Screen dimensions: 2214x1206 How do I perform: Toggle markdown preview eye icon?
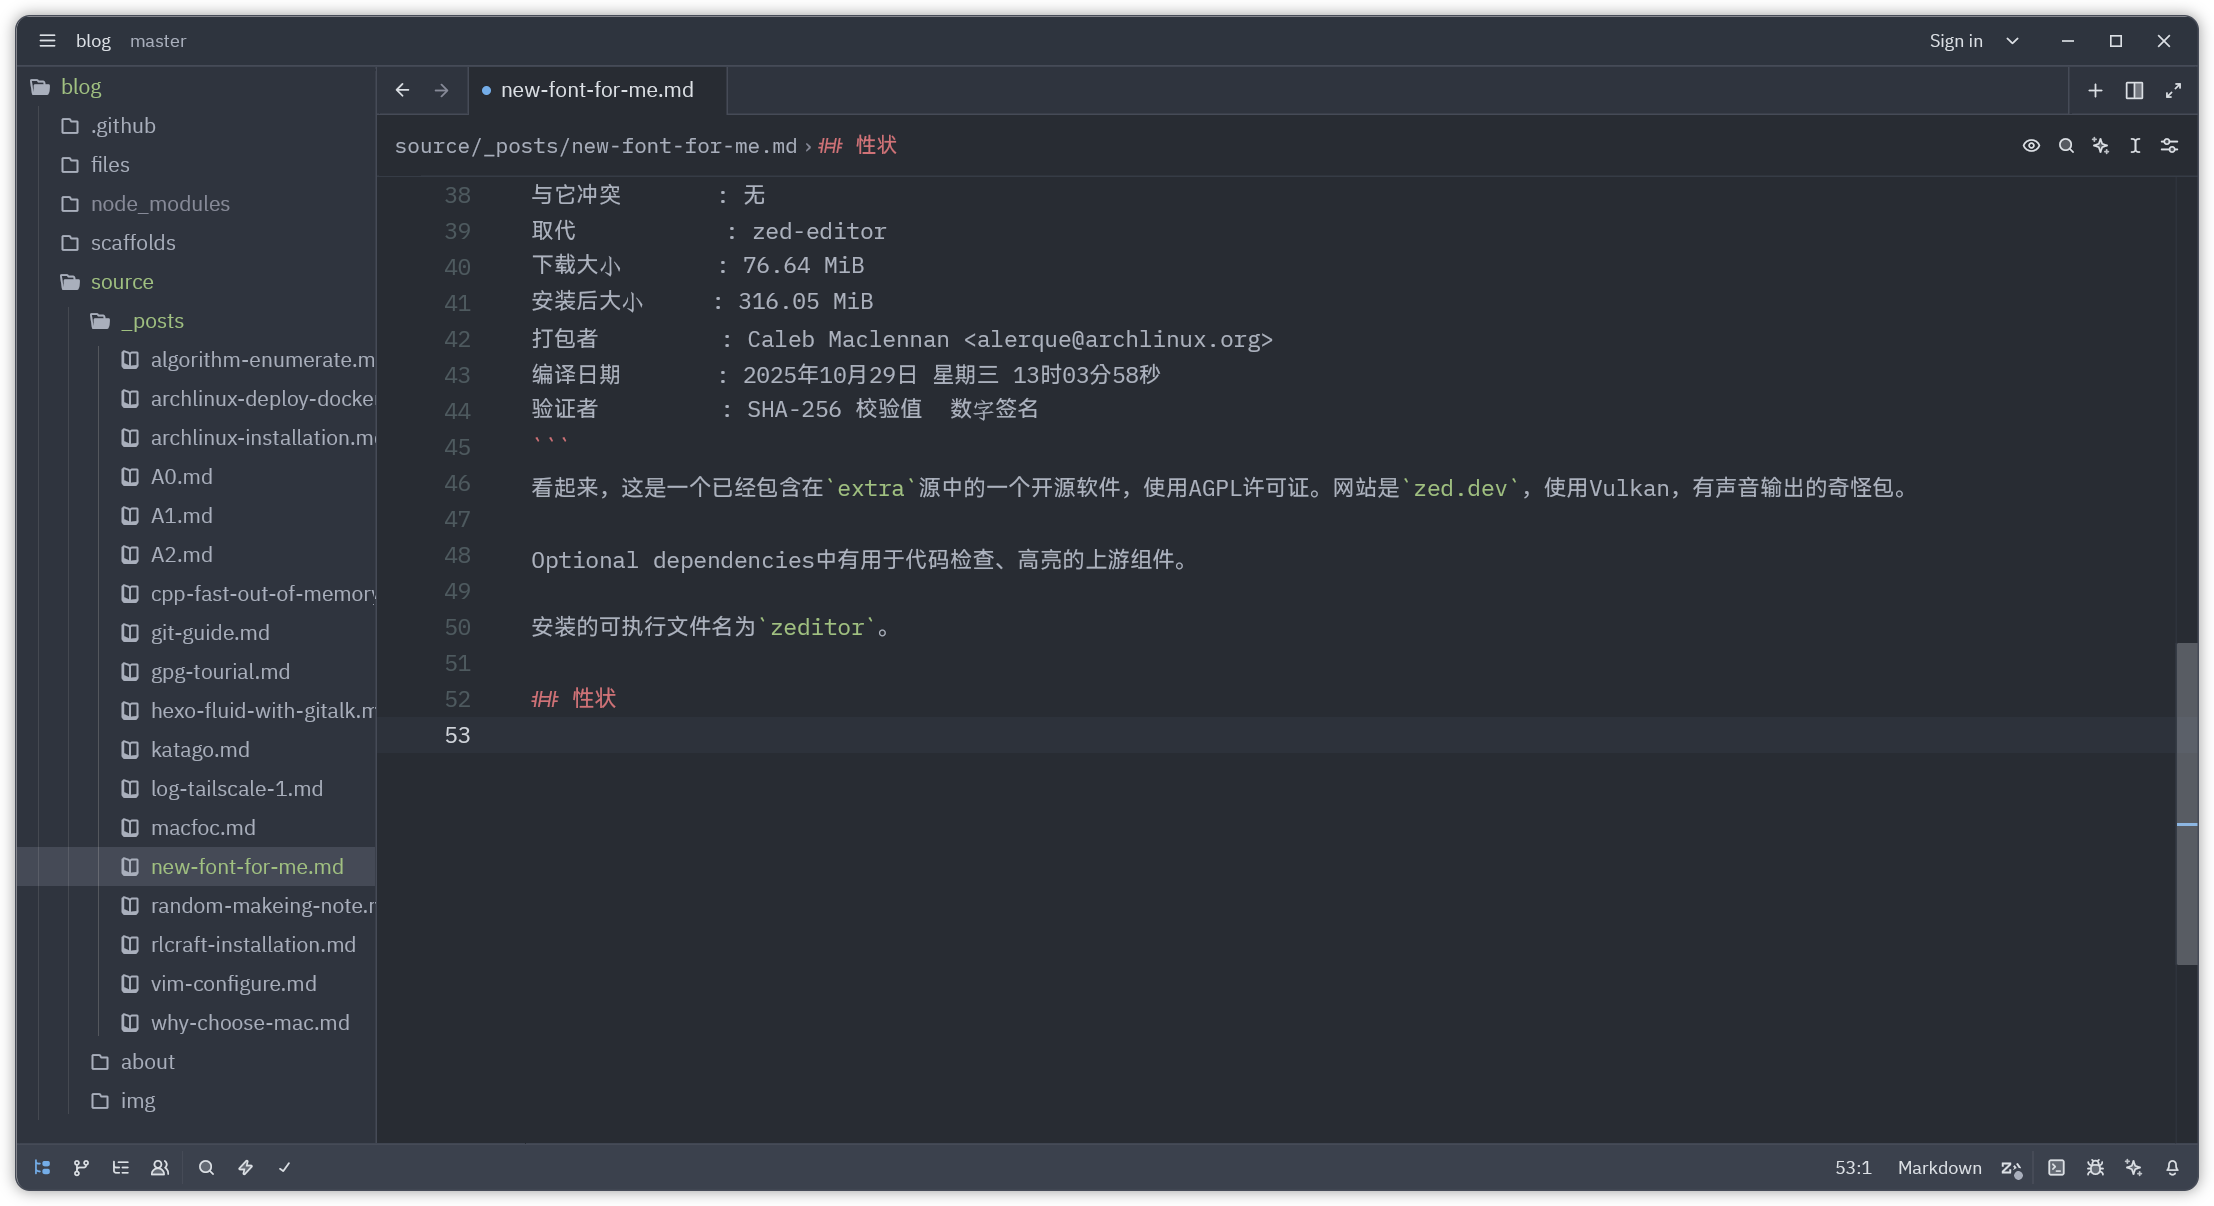2031,146
